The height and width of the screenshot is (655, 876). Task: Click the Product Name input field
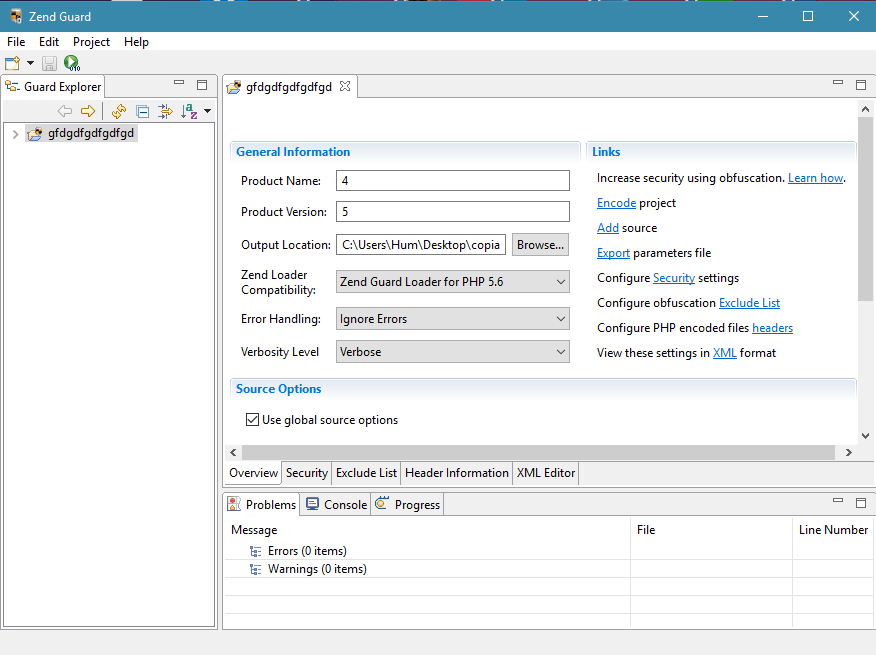pos(453,181)
